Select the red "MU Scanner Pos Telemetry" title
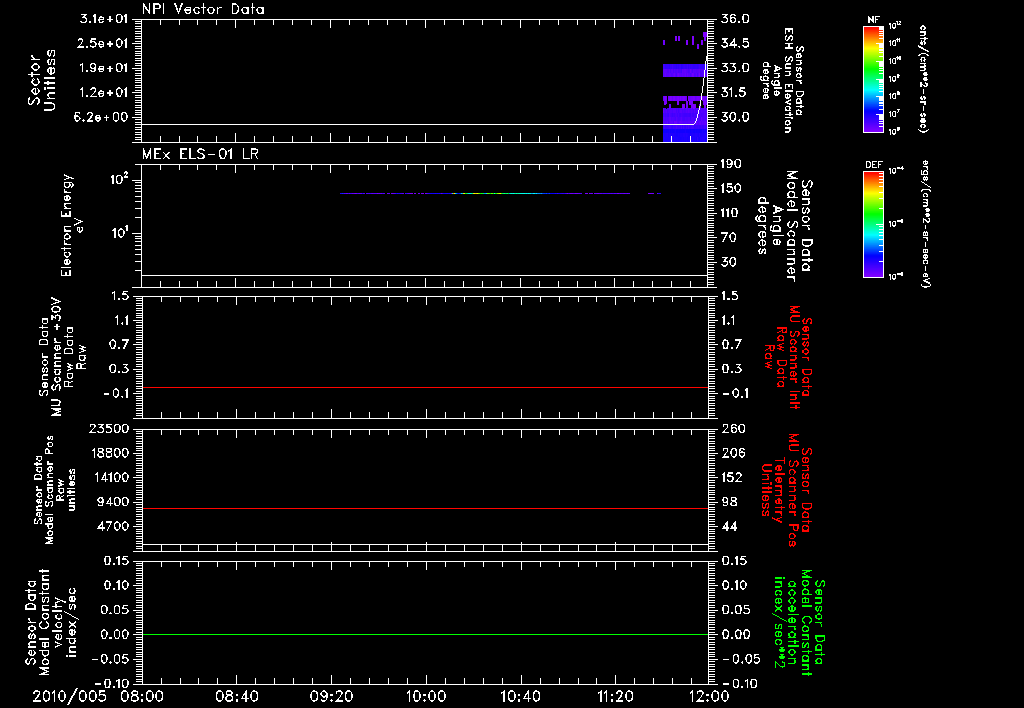The width and height of the screenshot is (1024, 708). point(787,490)
